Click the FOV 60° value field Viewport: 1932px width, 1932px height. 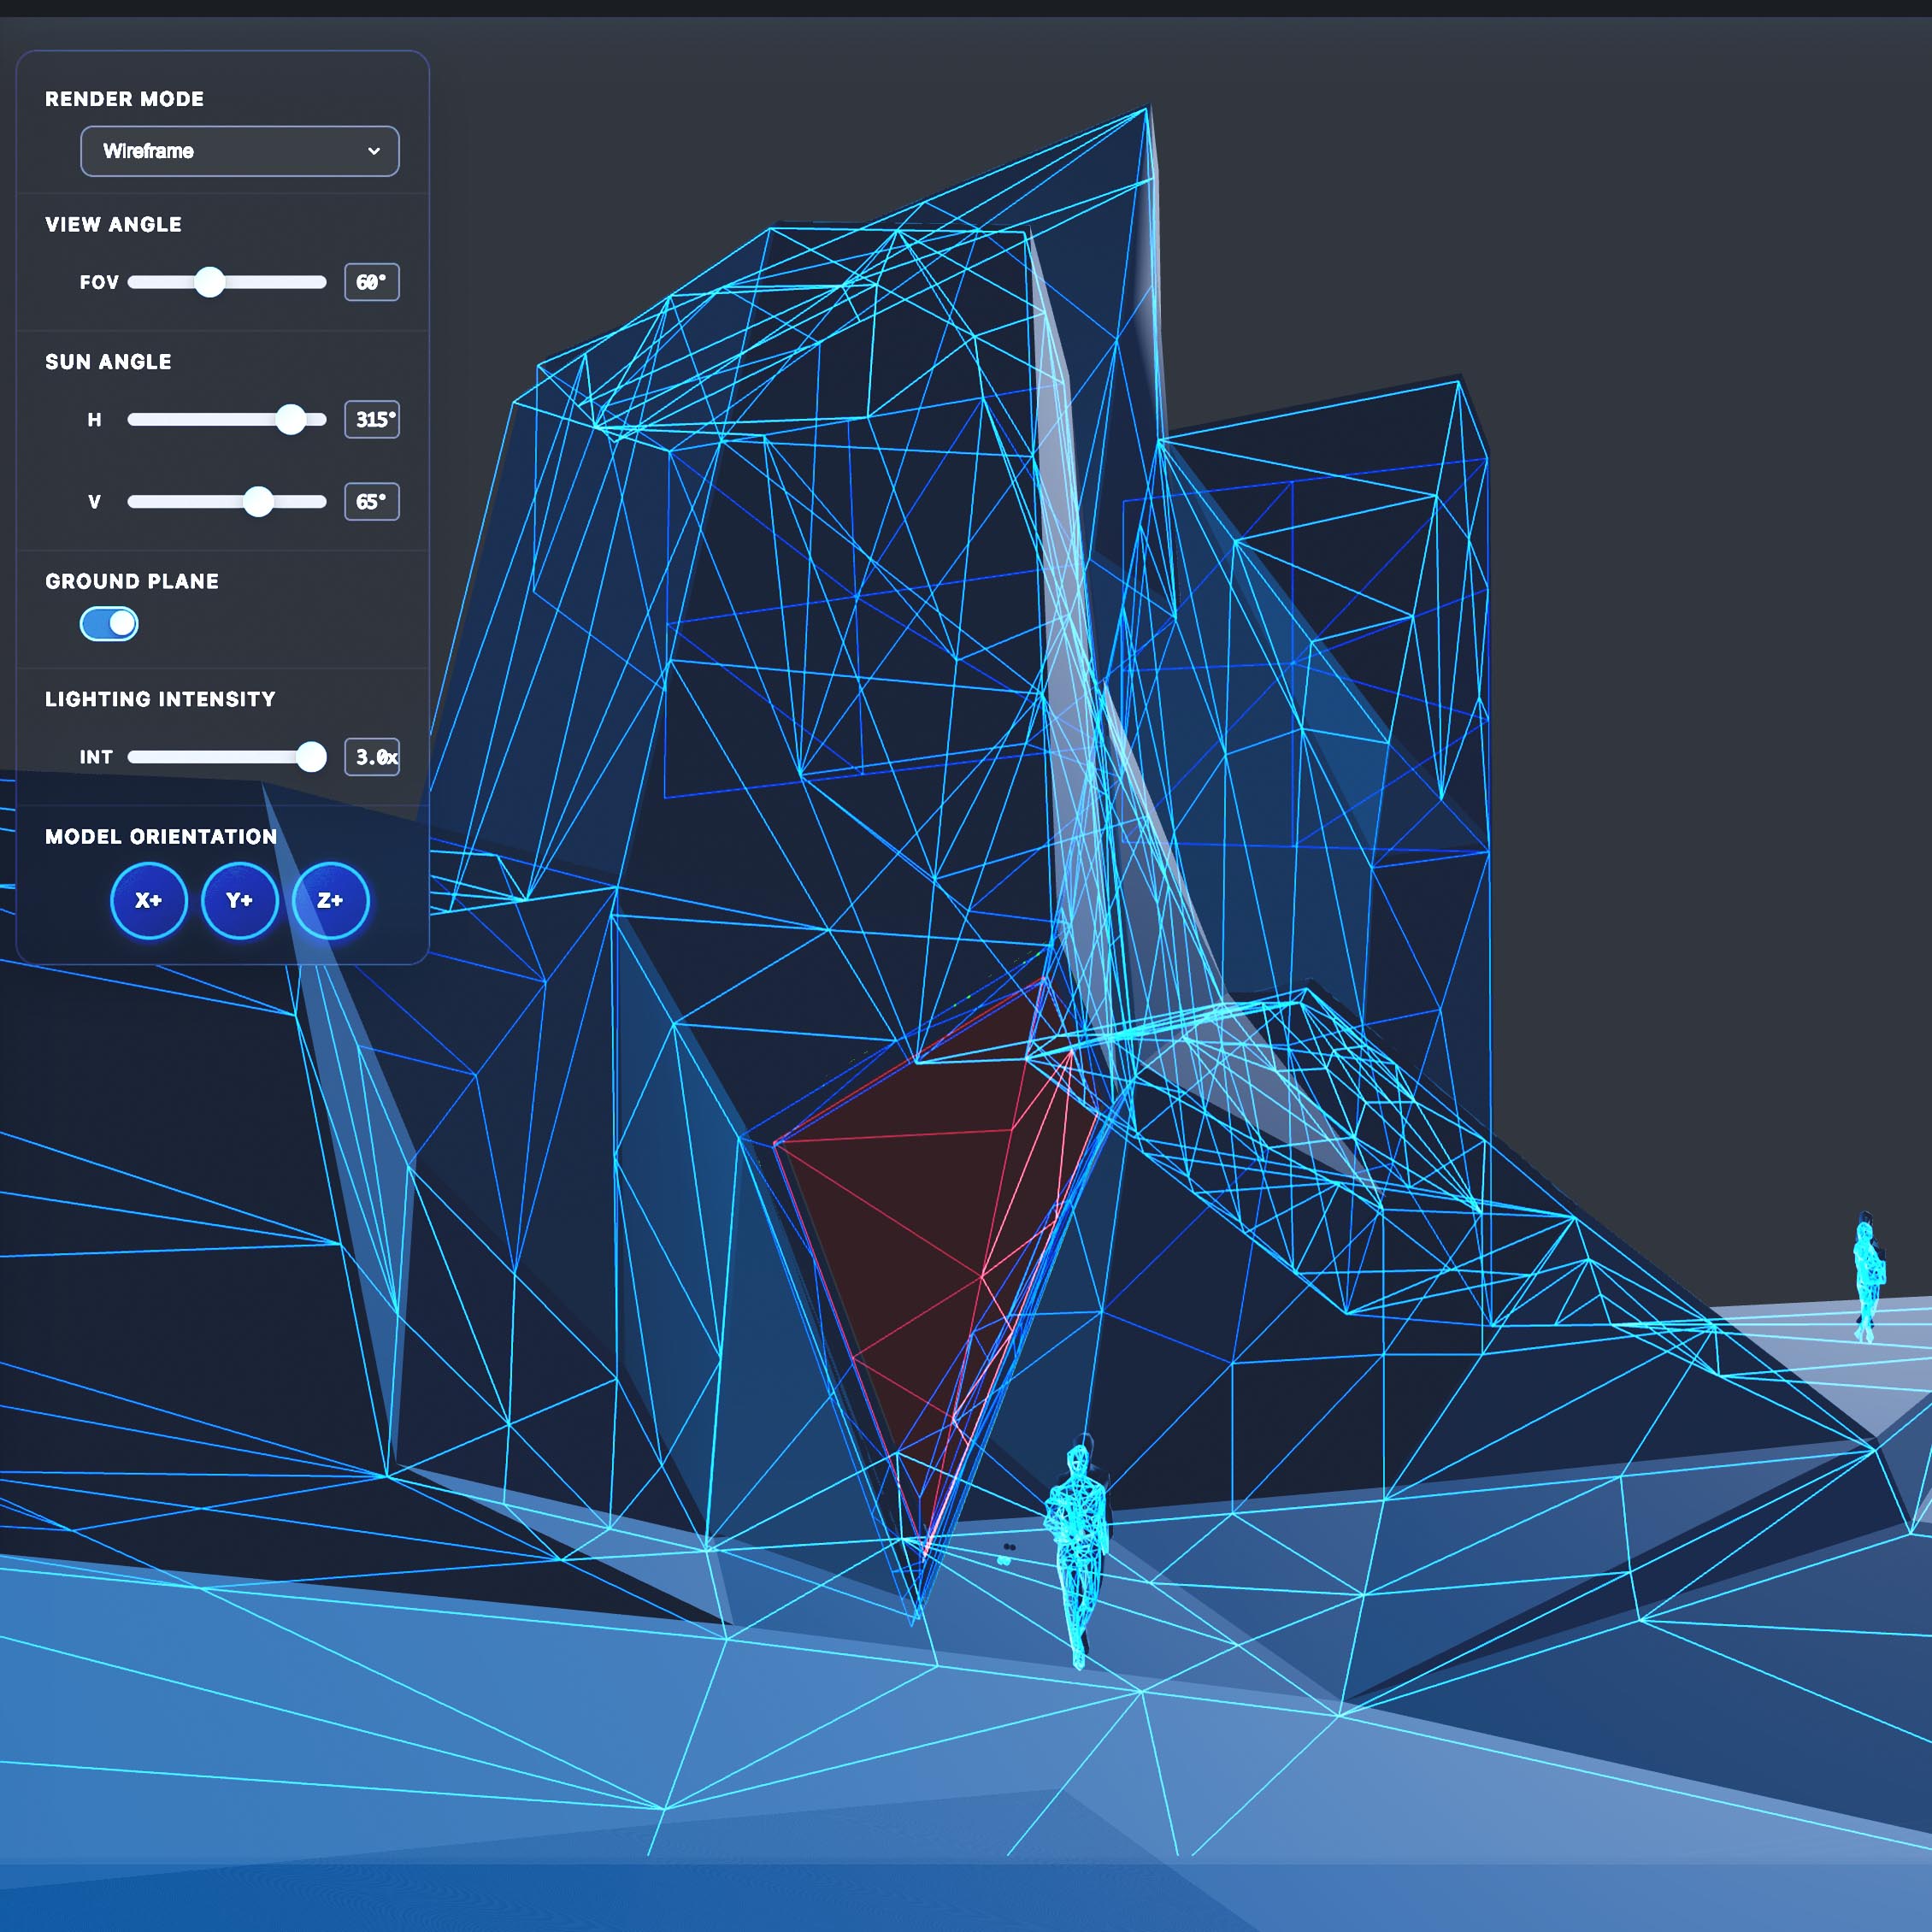click(x=371, y=282)
